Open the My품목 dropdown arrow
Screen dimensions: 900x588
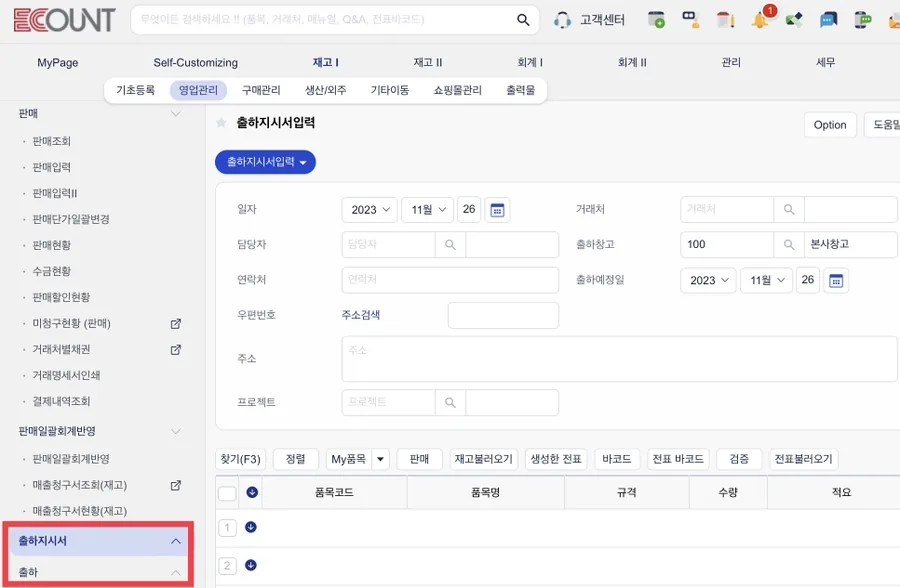380,459
